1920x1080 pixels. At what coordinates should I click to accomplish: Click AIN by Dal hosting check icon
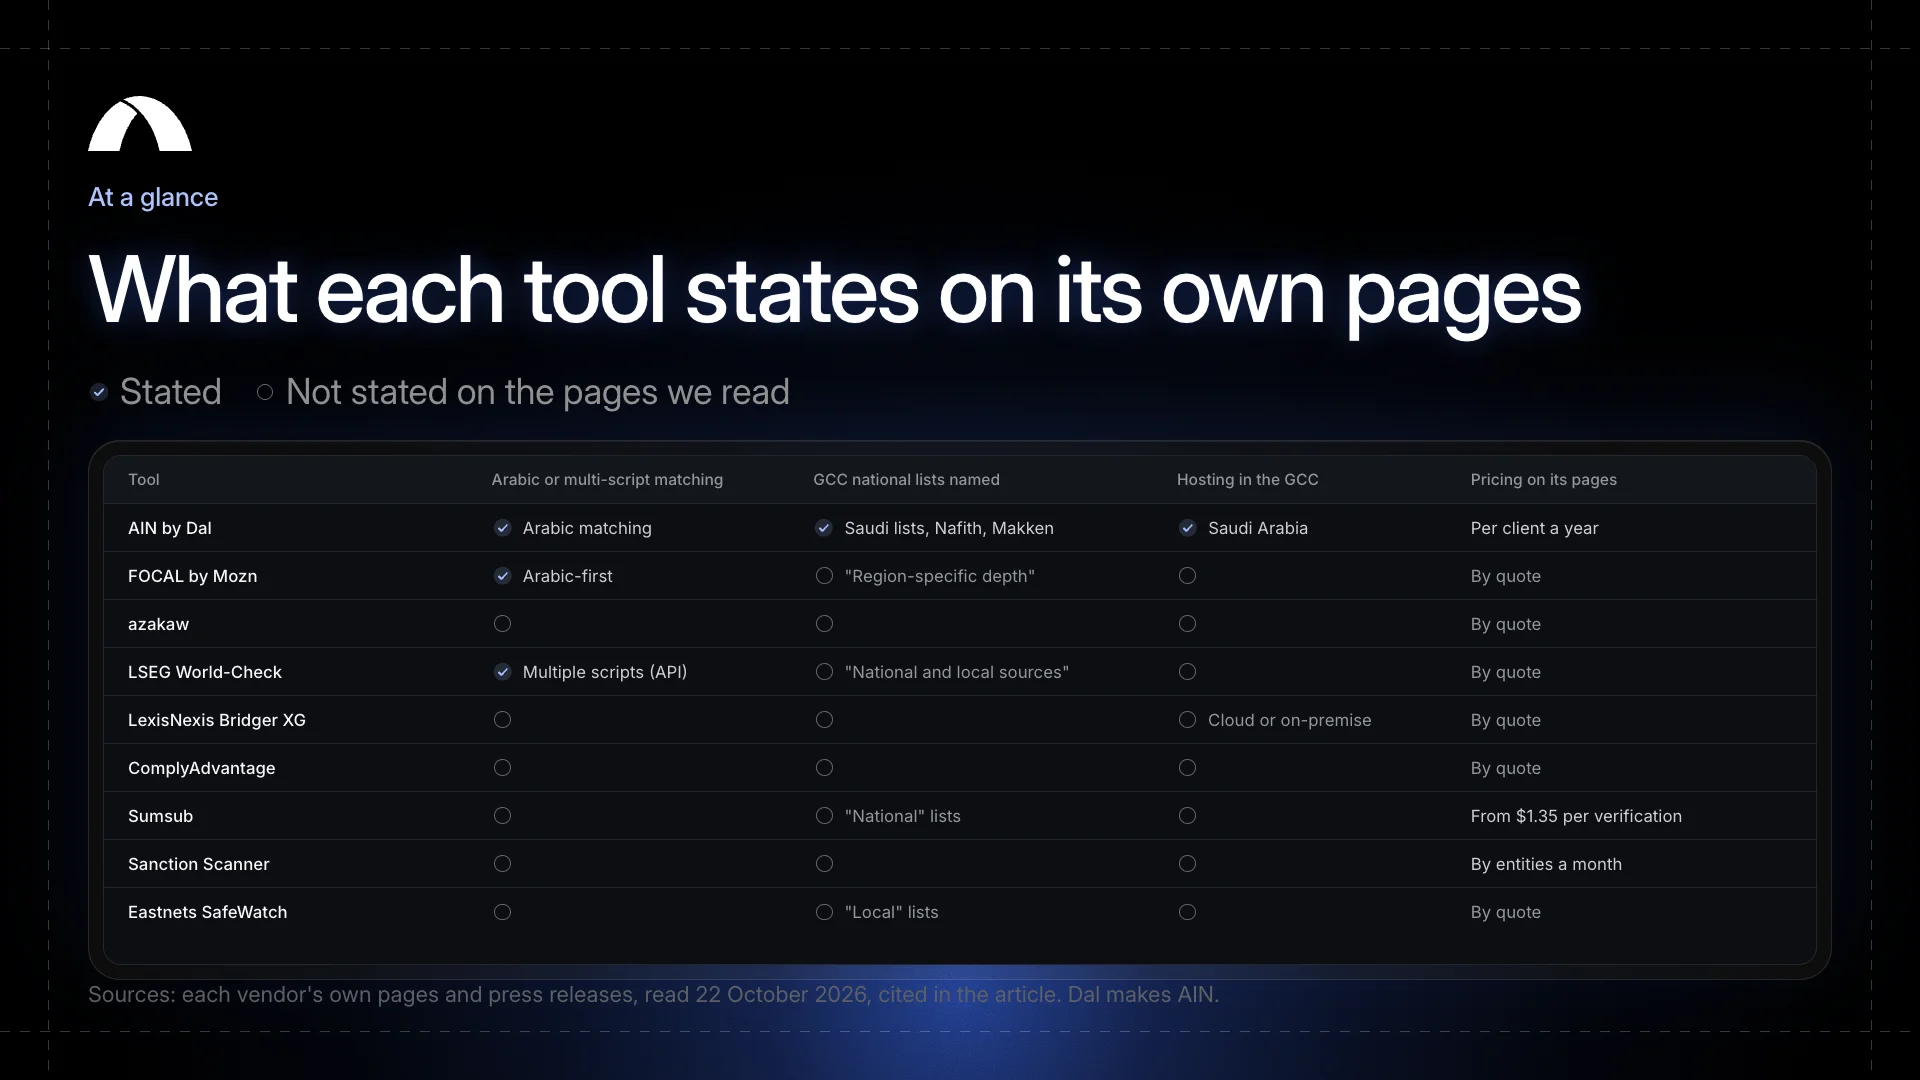(1188, 528)
